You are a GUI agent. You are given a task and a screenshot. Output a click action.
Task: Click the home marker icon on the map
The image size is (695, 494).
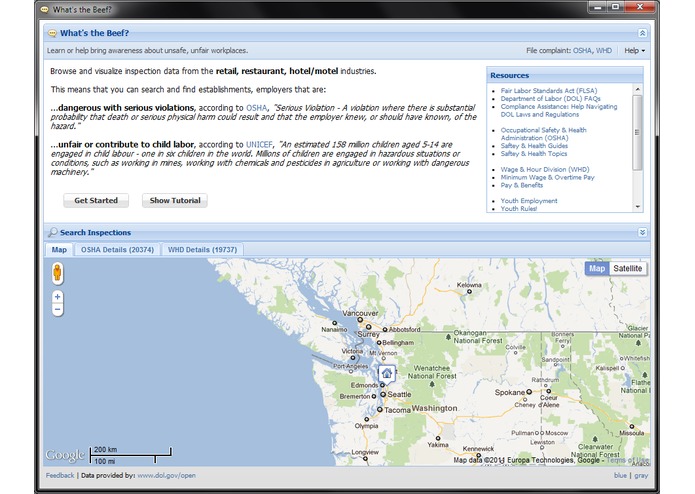[x=387, y=374]
